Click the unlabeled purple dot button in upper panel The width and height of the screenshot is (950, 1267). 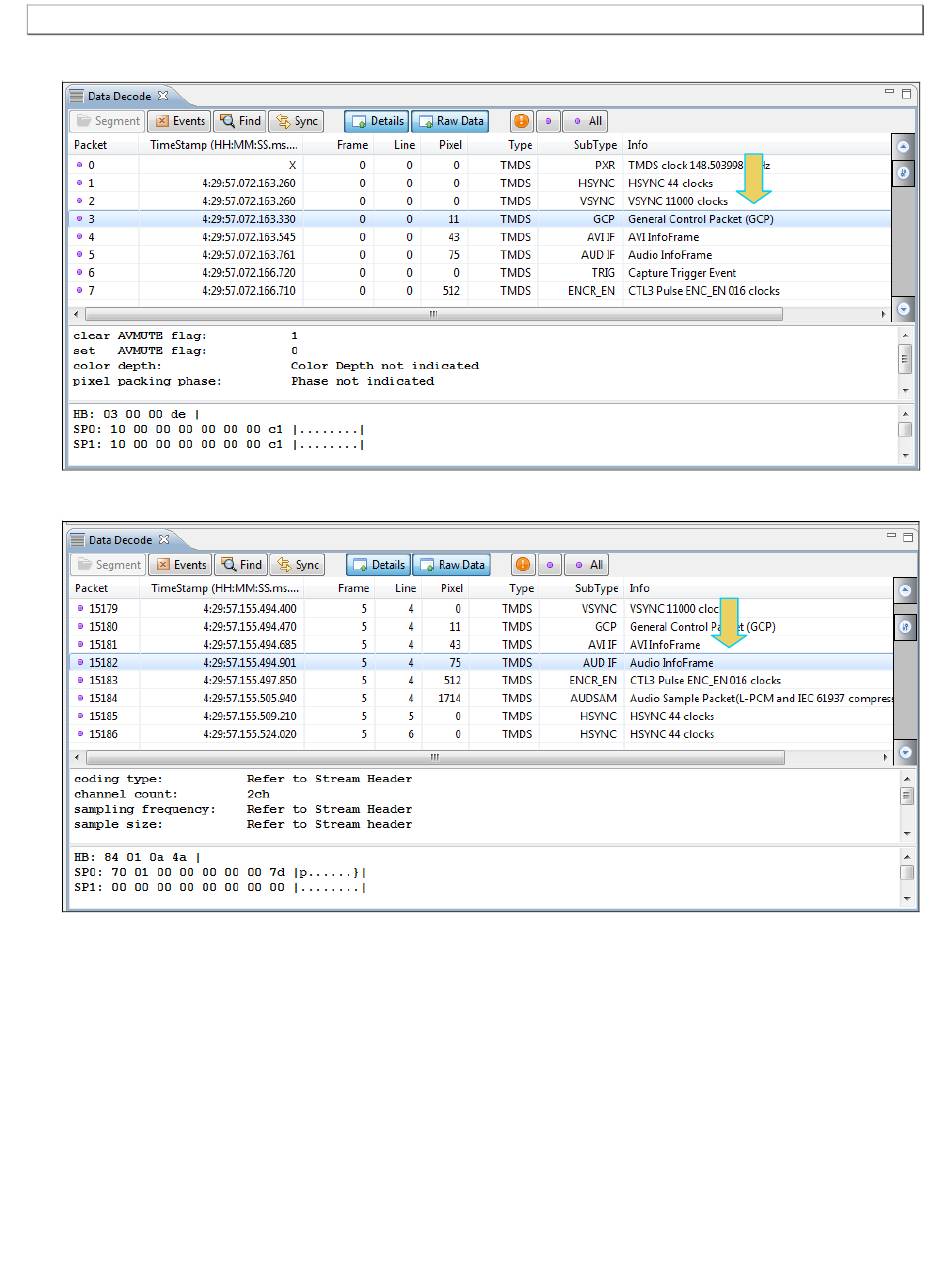pos(548,121)
